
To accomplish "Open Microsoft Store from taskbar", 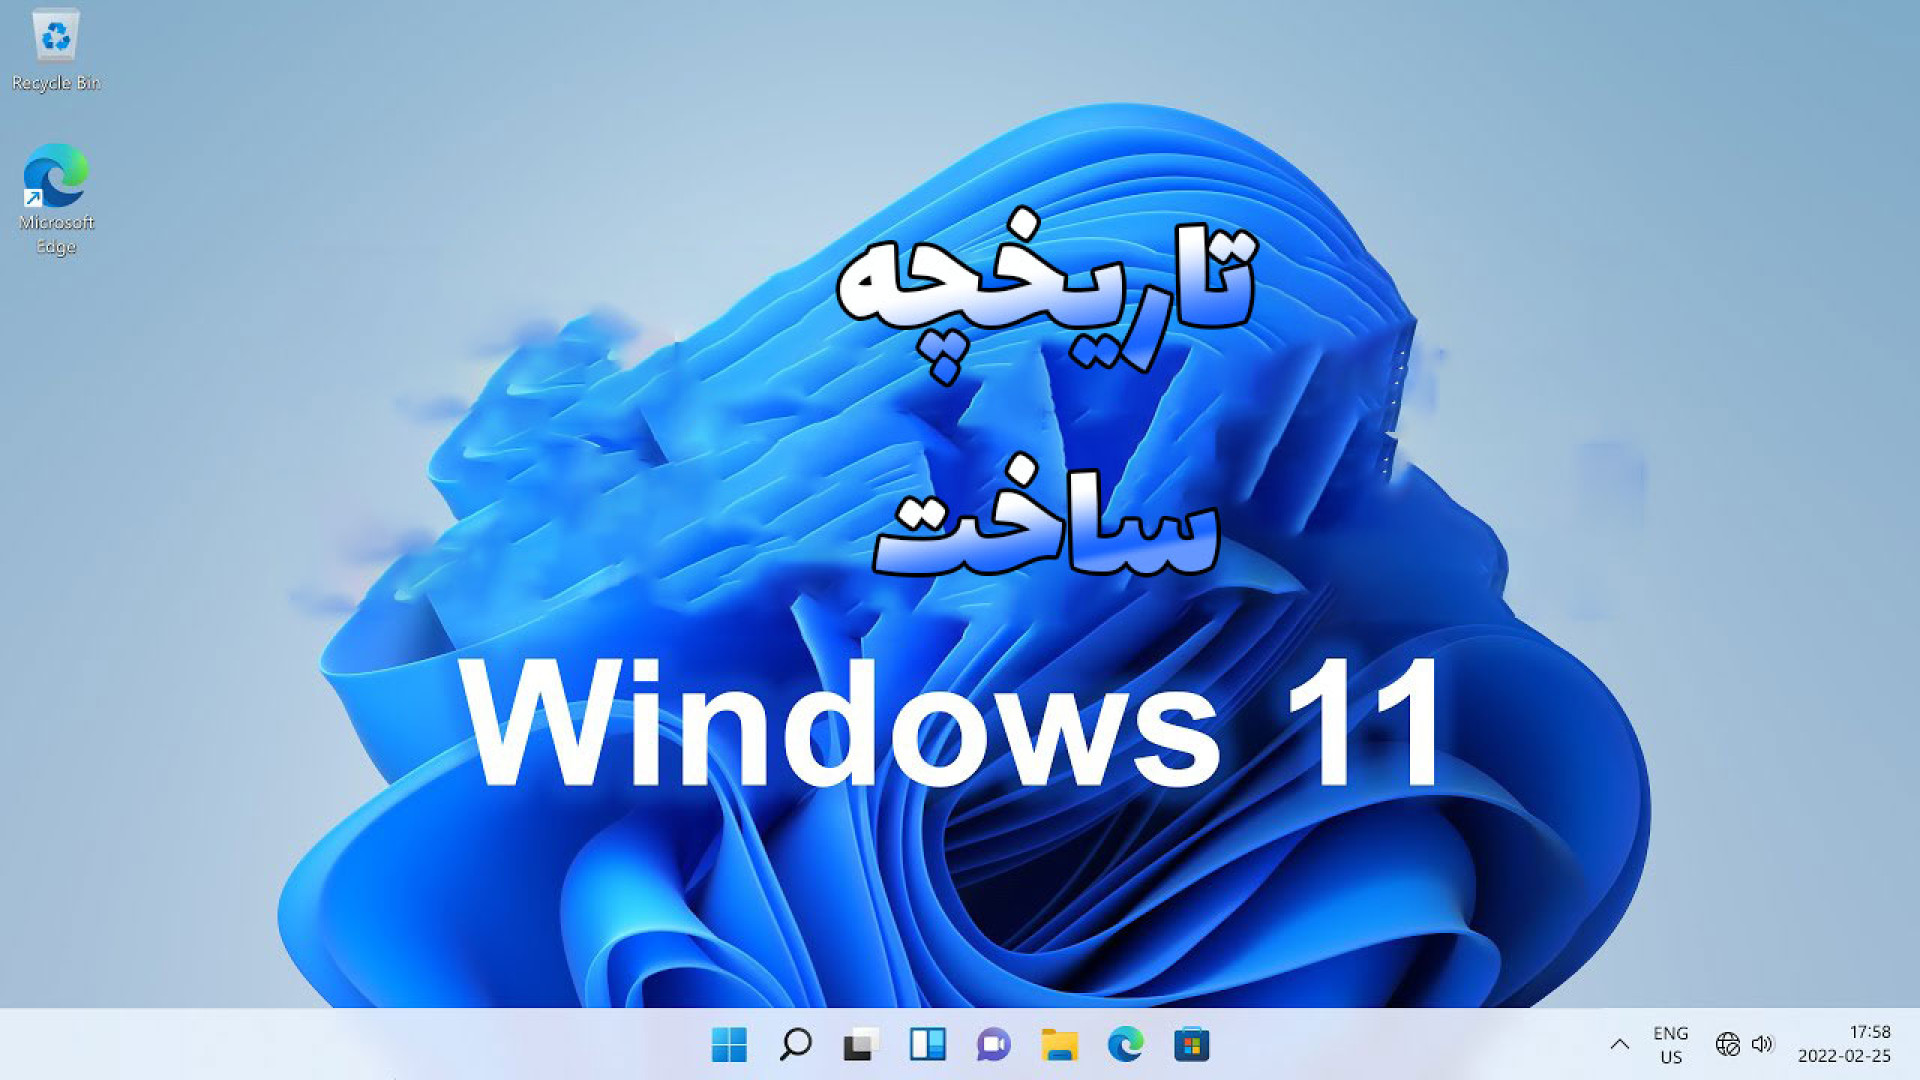I will pyautogui.click(x=1191, y=1045).
